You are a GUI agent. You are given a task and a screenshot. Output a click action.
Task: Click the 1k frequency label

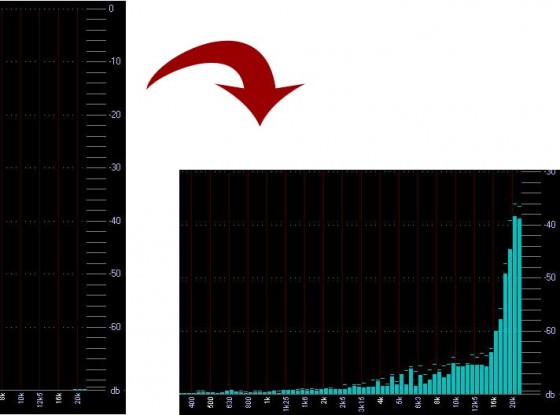267,401
